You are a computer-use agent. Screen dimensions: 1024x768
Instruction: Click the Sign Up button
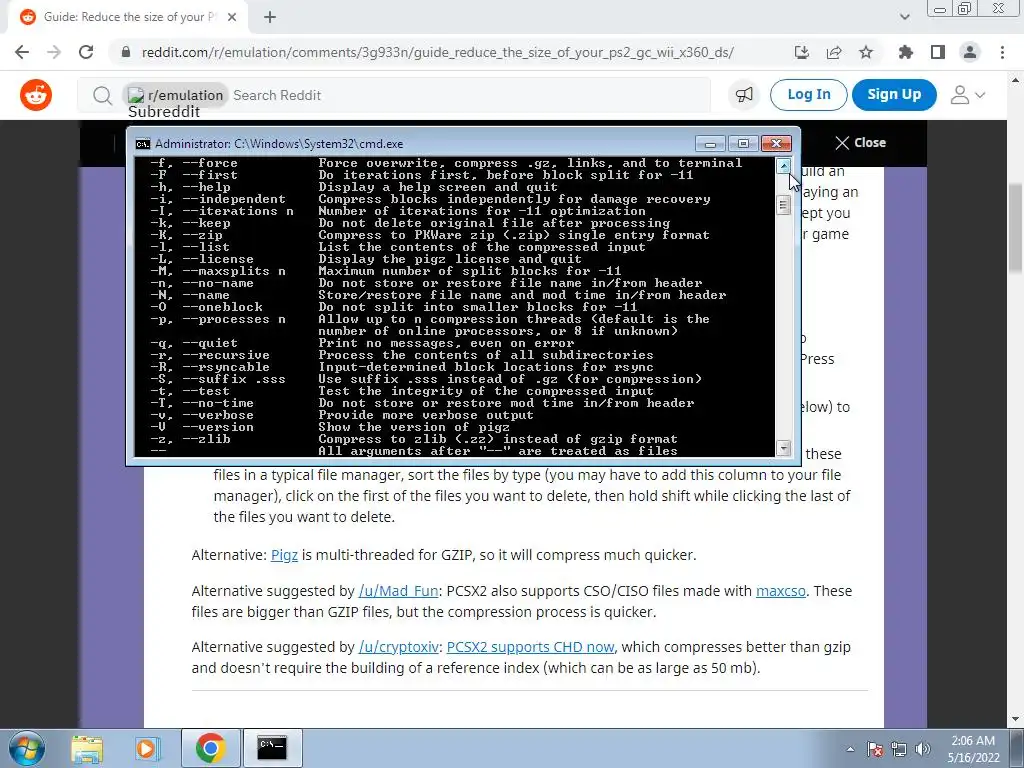tap(894, 95)
